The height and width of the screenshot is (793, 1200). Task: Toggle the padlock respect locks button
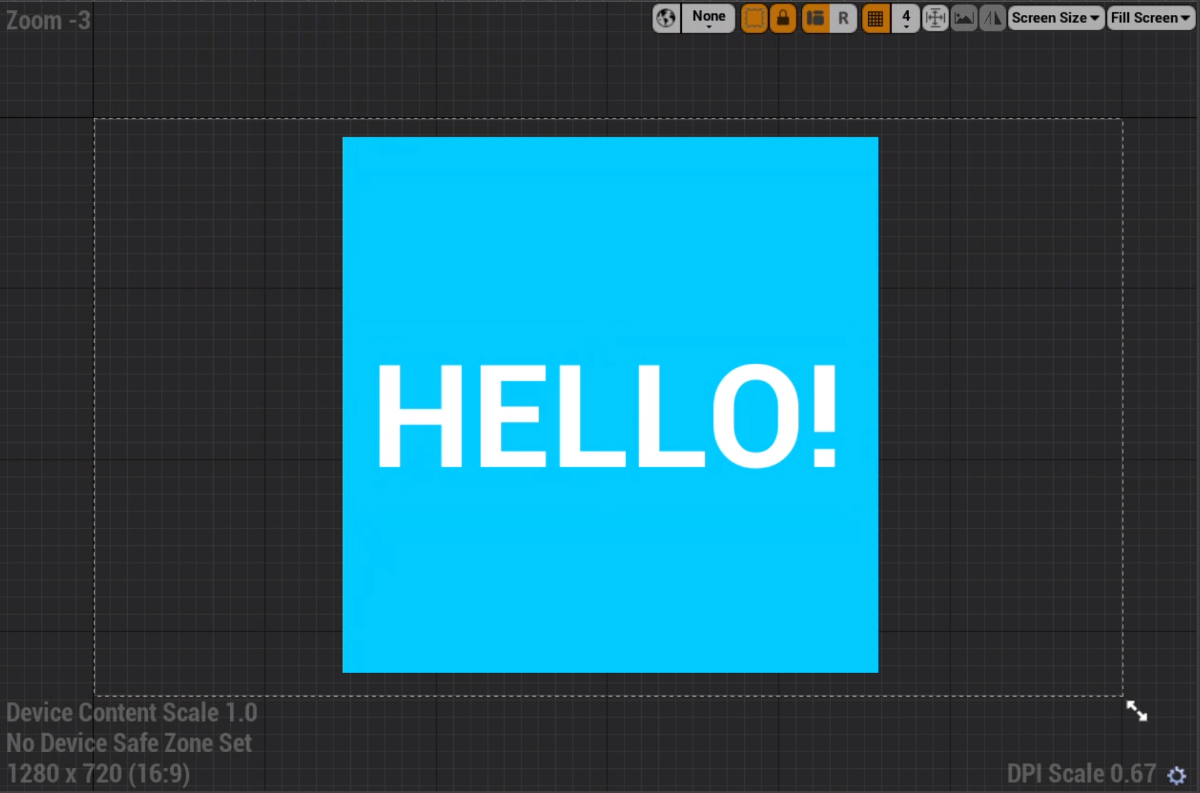coord(783,18)
